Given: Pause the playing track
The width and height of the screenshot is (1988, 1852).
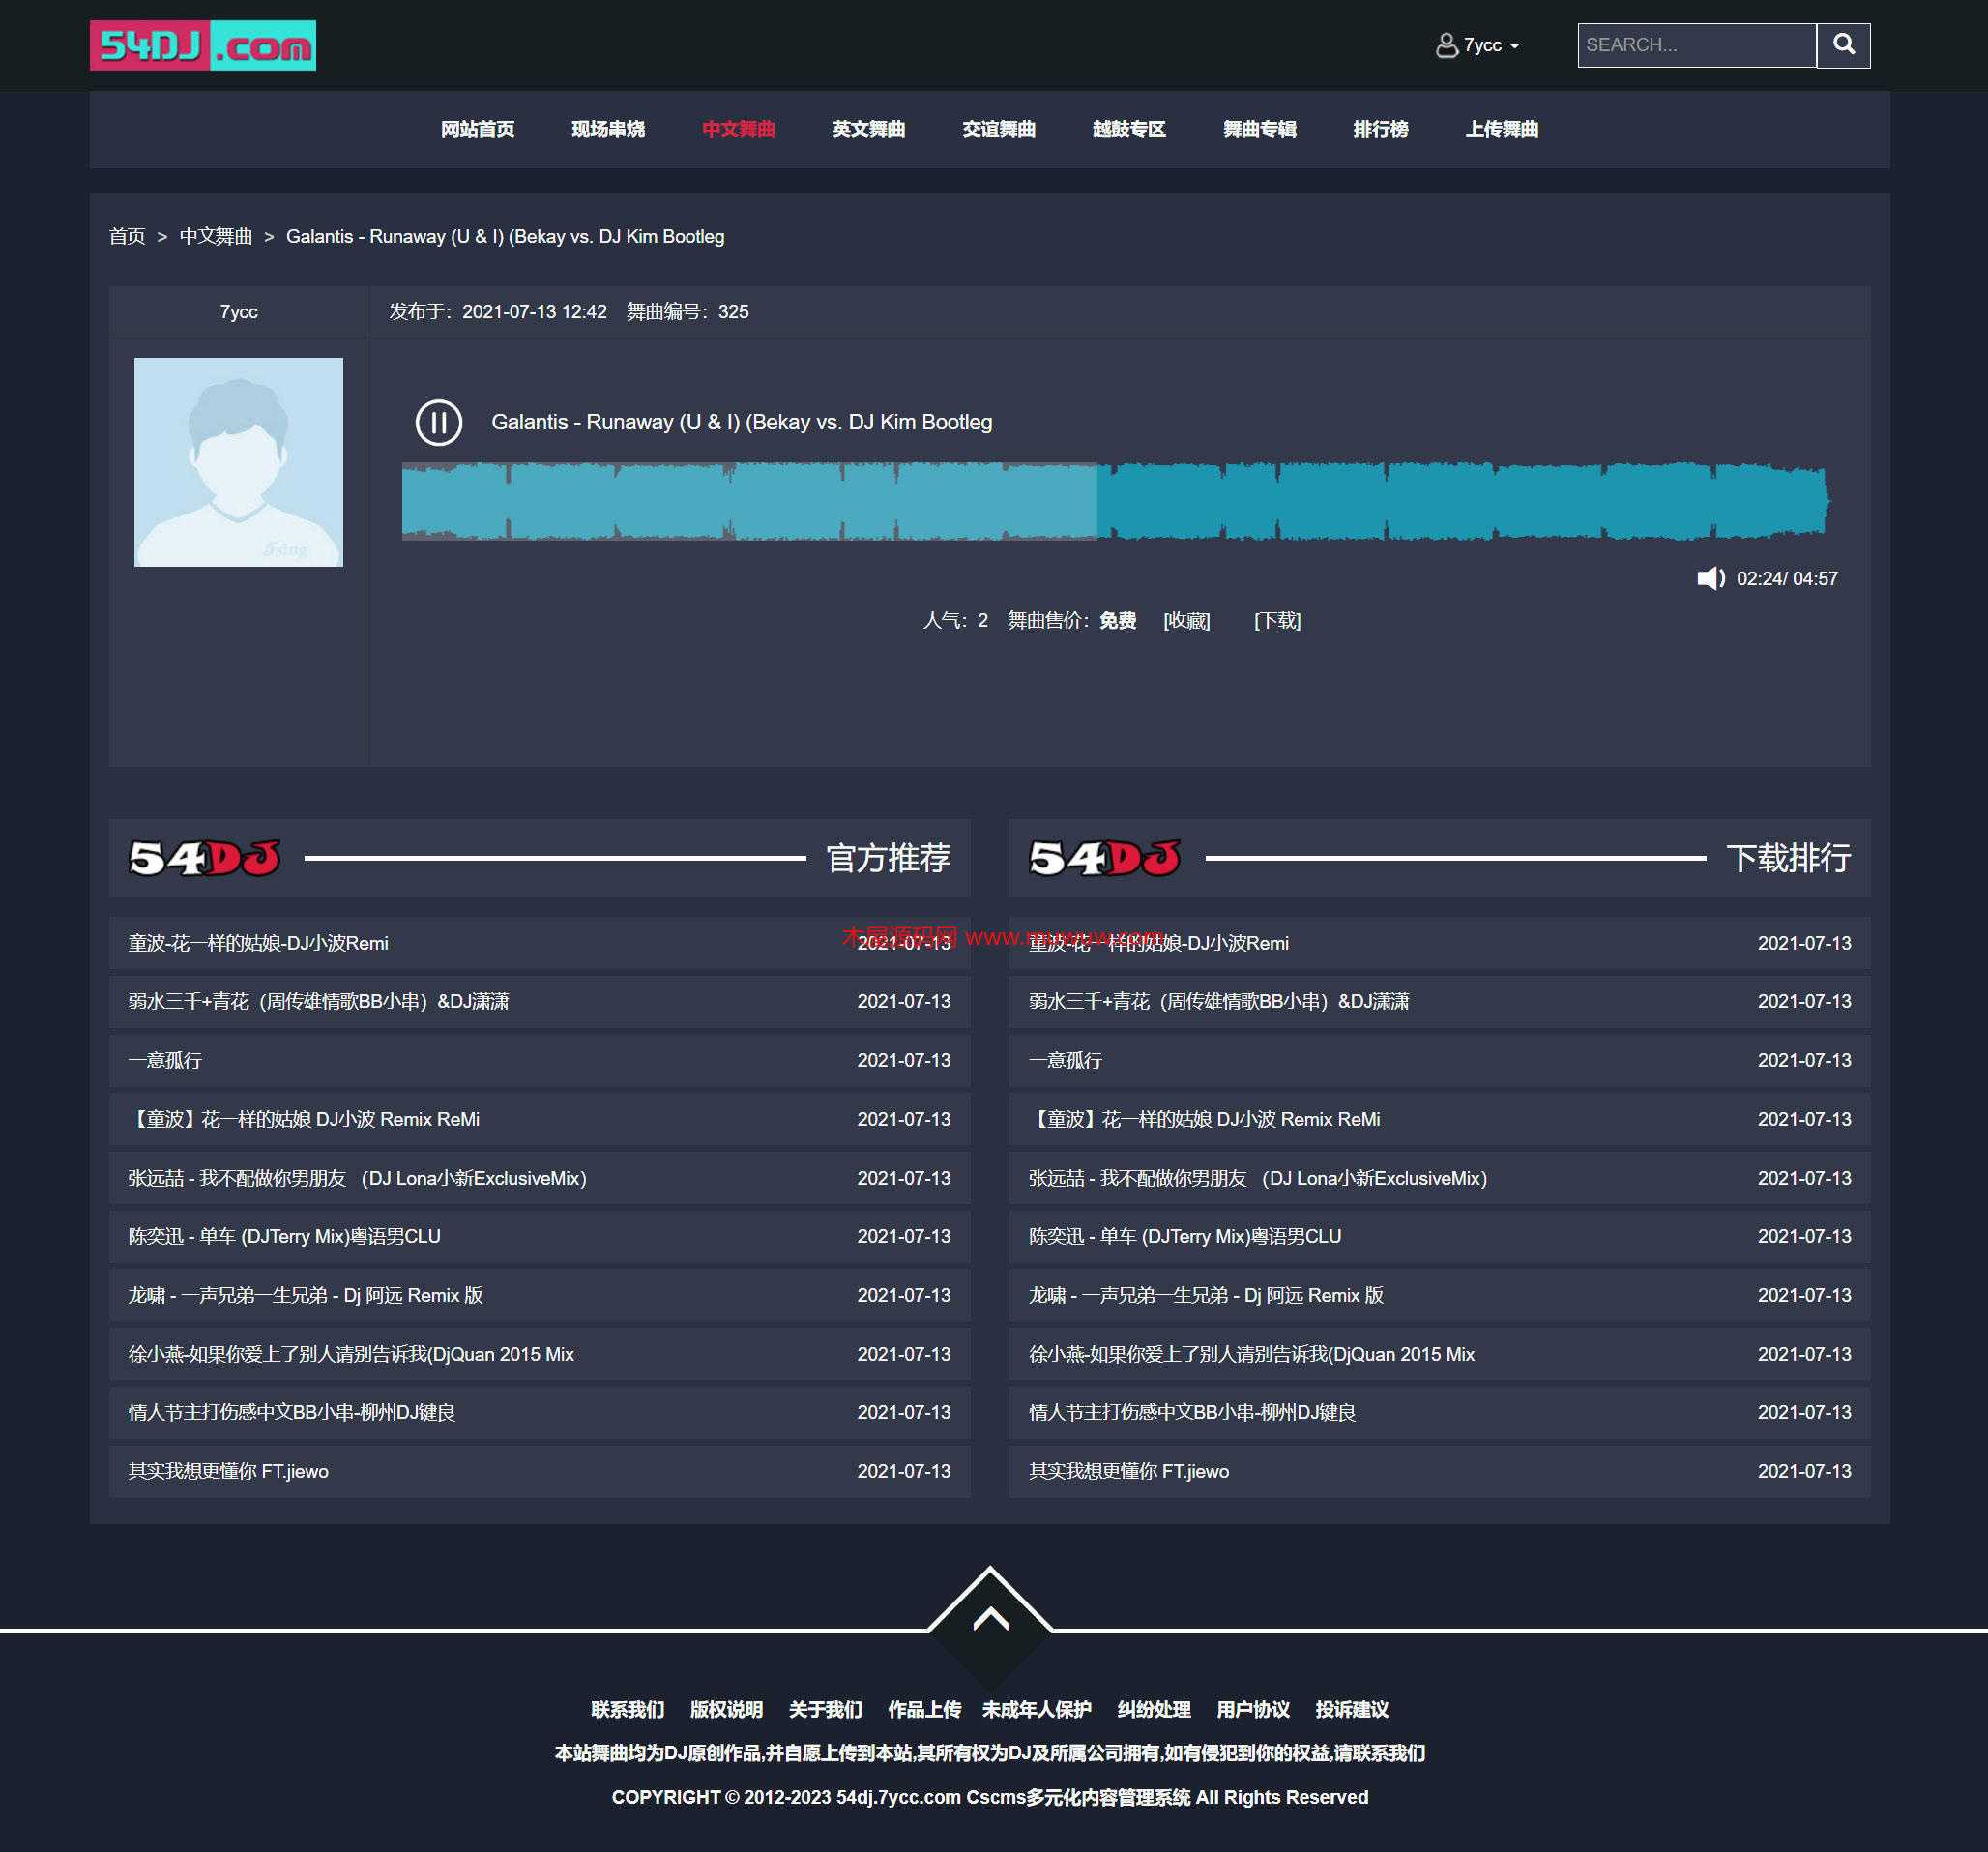Looking at the screenshot, I should tap(438, 422).
